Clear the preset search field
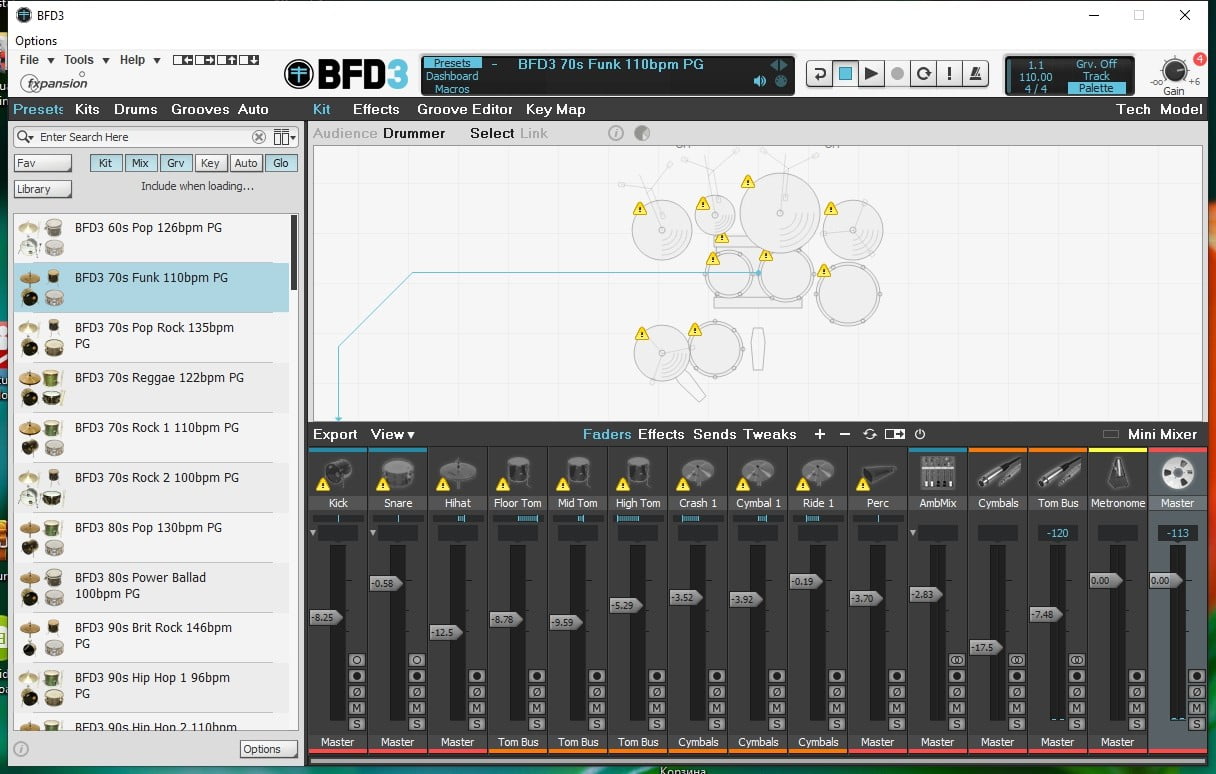1216x774 pixels. pyautogui.click(x=259, y=137)
